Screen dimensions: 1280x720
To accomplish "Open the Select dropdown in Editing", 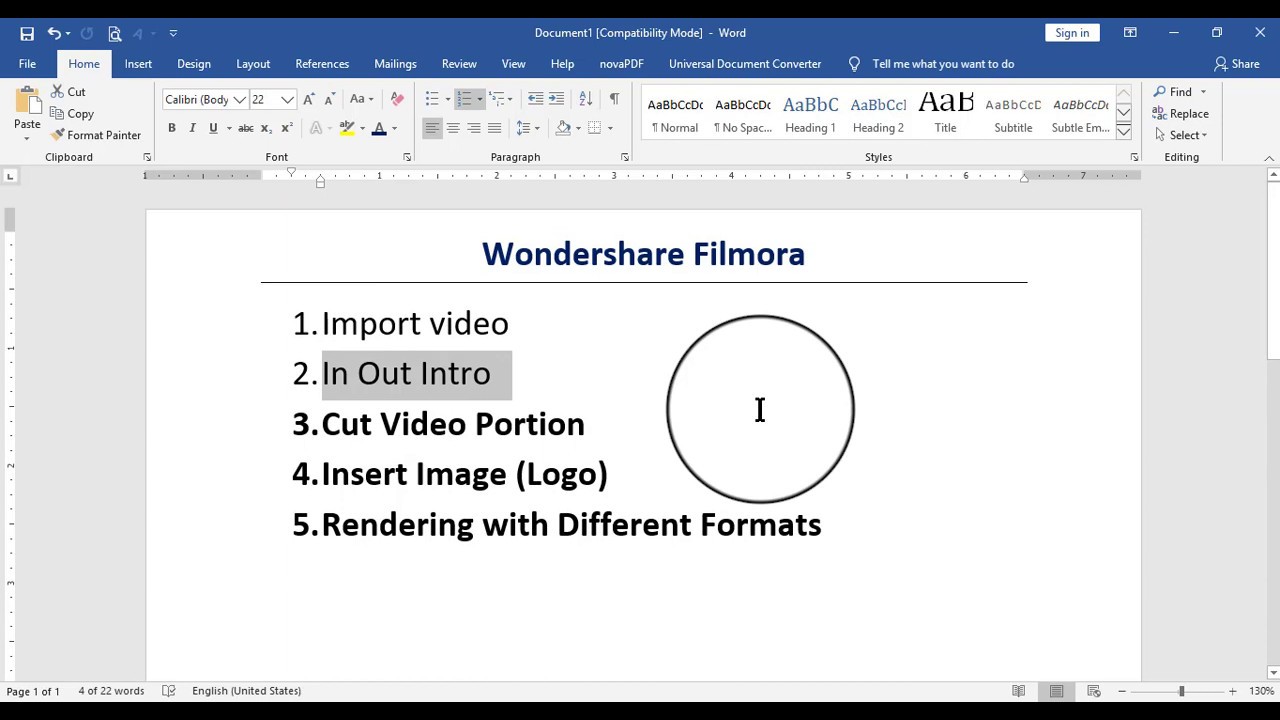I will pyautogui.click(x=1181, y=135).
